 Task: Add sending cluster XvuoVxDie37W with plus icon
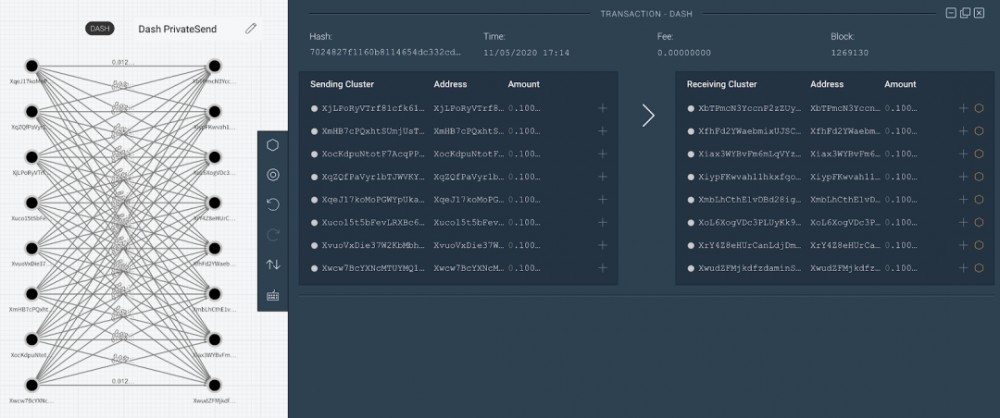click(x=603, y=245)
